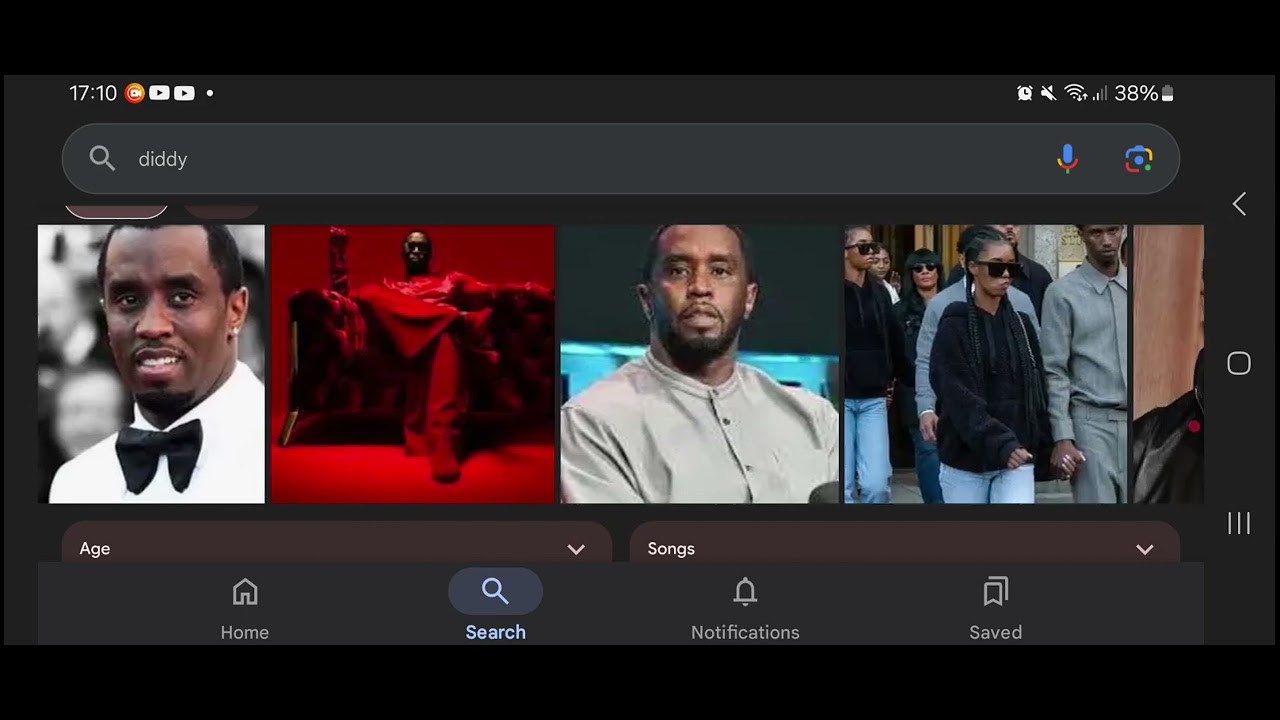This screenshot has height=720, width=1280.
Task: Tap the 17:10 clock text
Action: click(x=93, y=93)
